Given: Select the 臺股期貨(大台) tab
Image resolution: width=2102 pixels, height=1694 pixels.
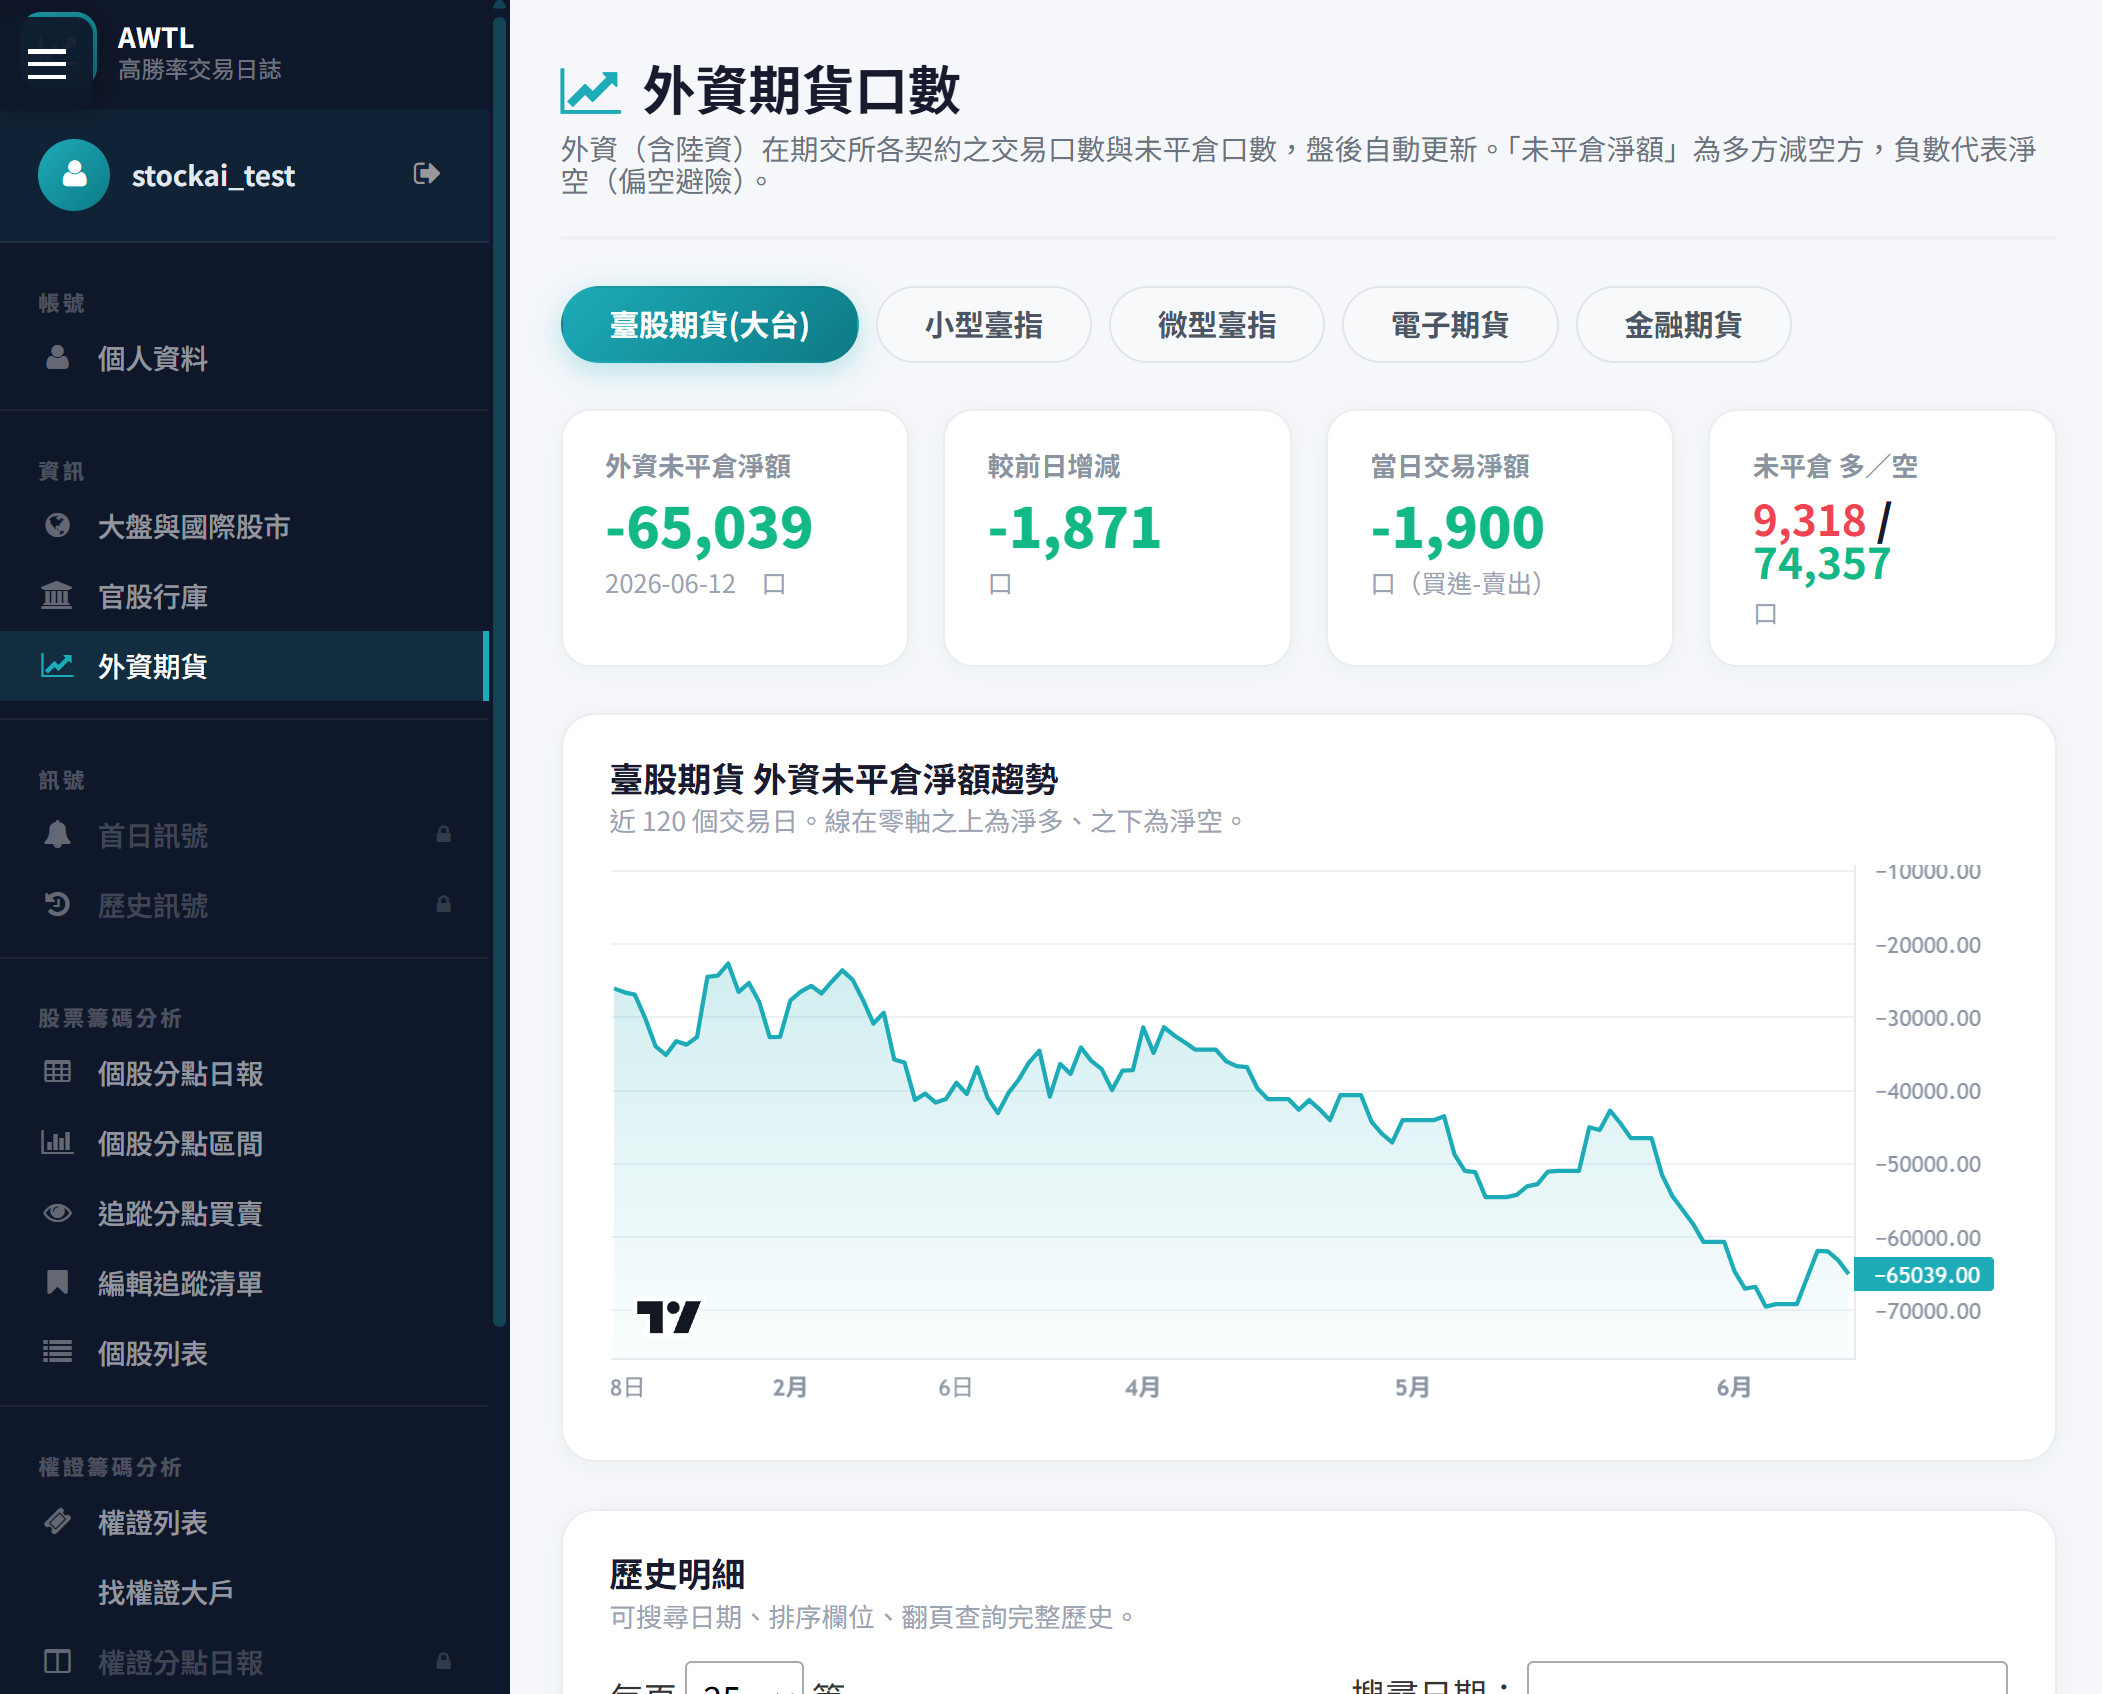Looking at the screenshot, I should tap(710, 325).
